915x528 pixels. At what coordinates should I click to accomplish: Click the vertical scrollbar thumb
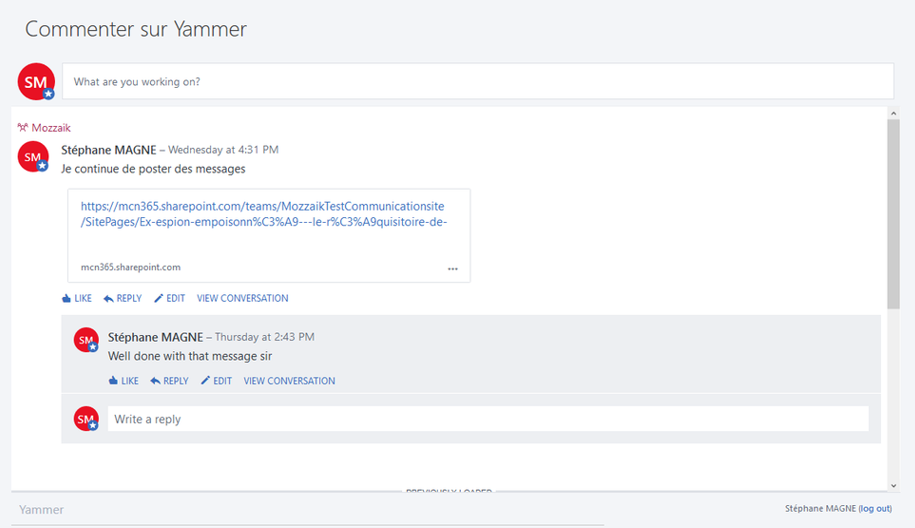tap(893, 214)
